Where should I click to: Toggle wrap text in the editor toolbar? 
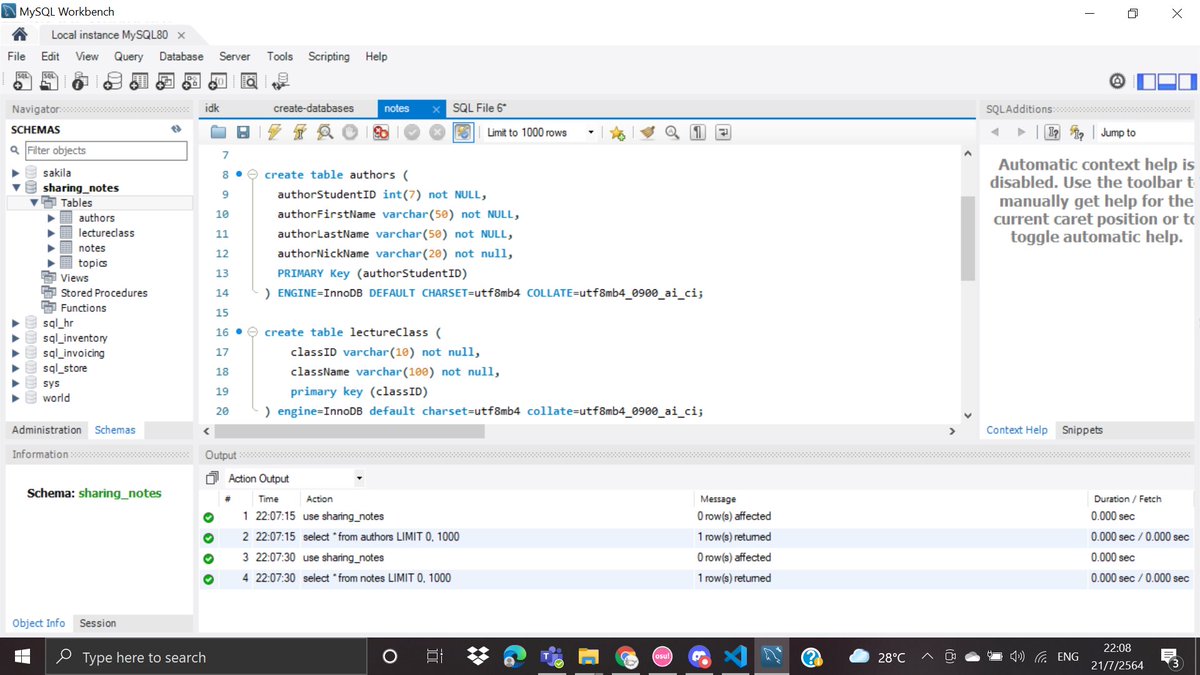coord(723,132)
